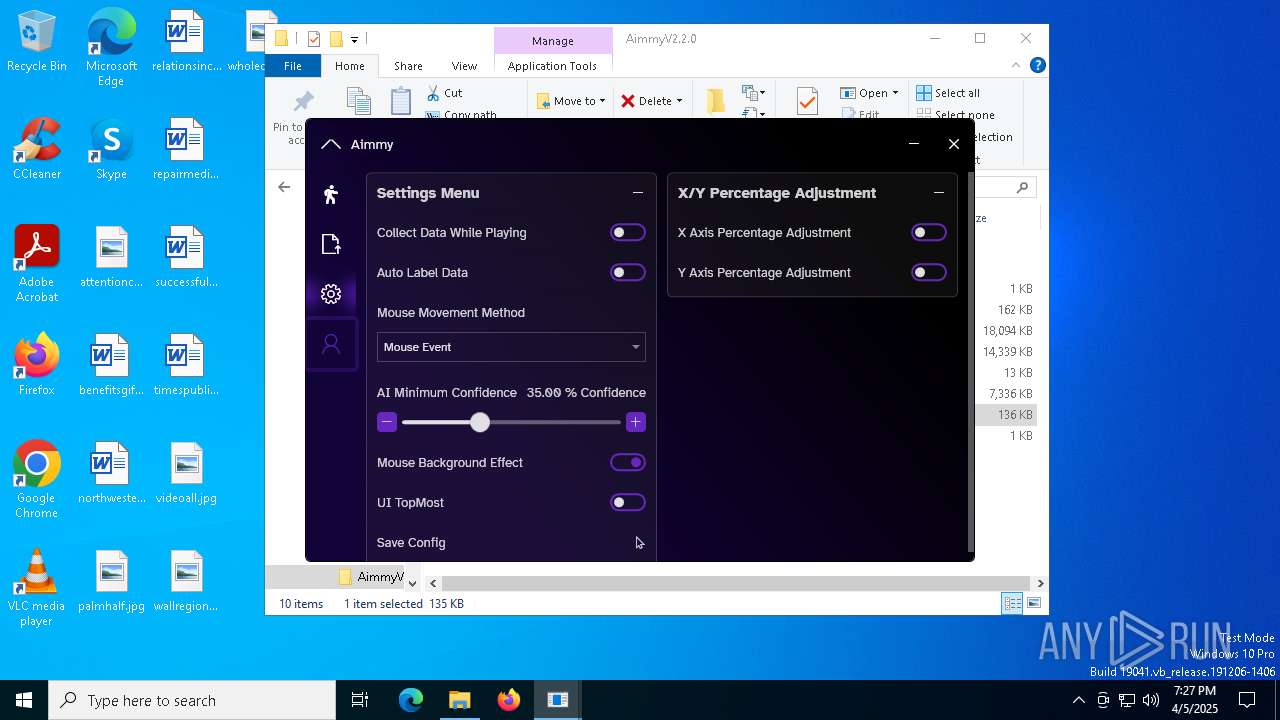The width and height of the screenshot is (1280, 720).
Task: Click the Explorer back navigation arrow
Action: tap(284, 187)
